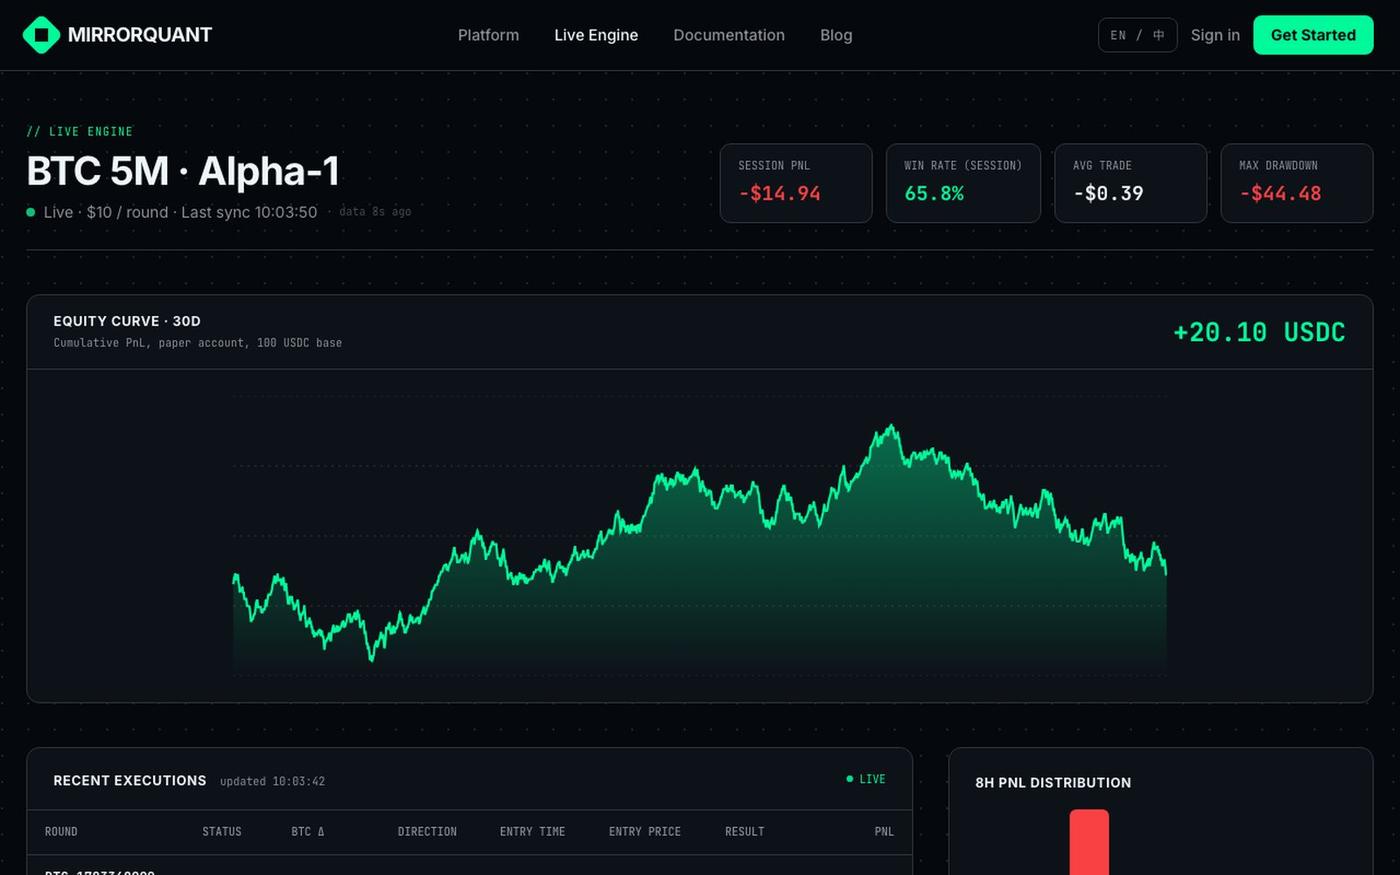The height and width of the screenshot is (875, 1400).
Task: Click the '// LIVE ENGINE' label
Action: coord(79,131)
